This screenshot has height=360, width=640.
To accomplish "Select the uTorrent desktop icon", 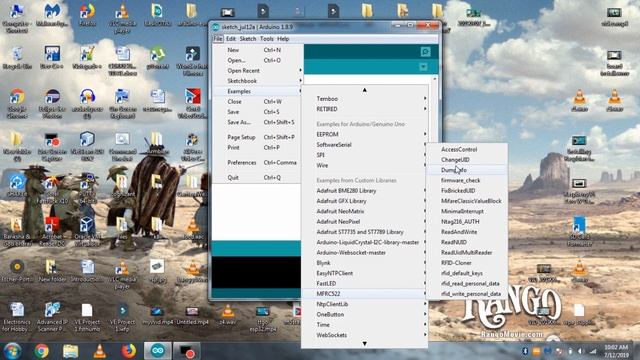I will [158, 58].
